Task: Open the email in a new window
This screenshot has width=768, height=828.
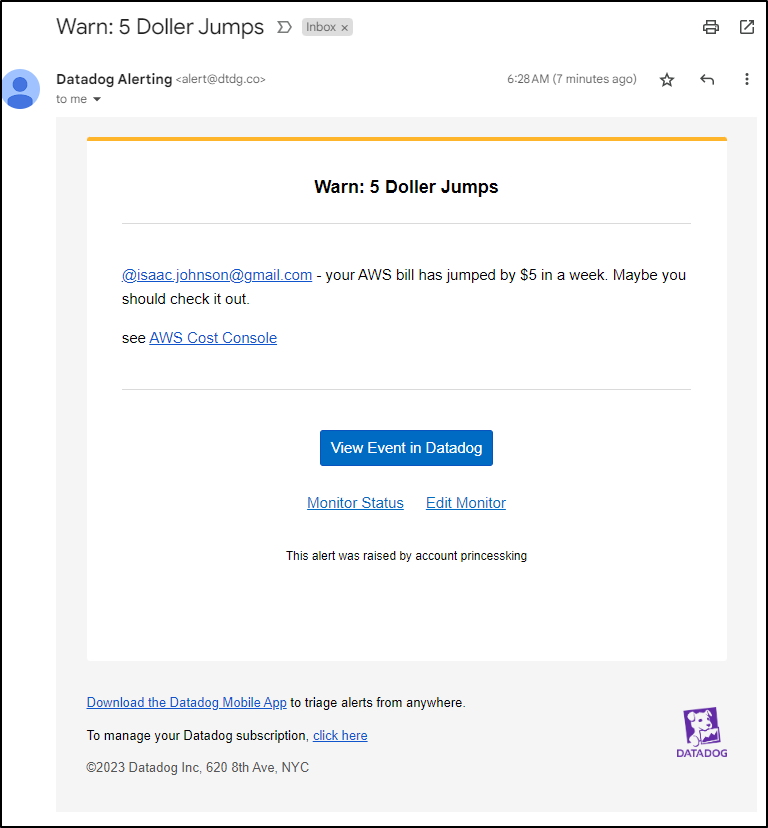Action: 746,27
